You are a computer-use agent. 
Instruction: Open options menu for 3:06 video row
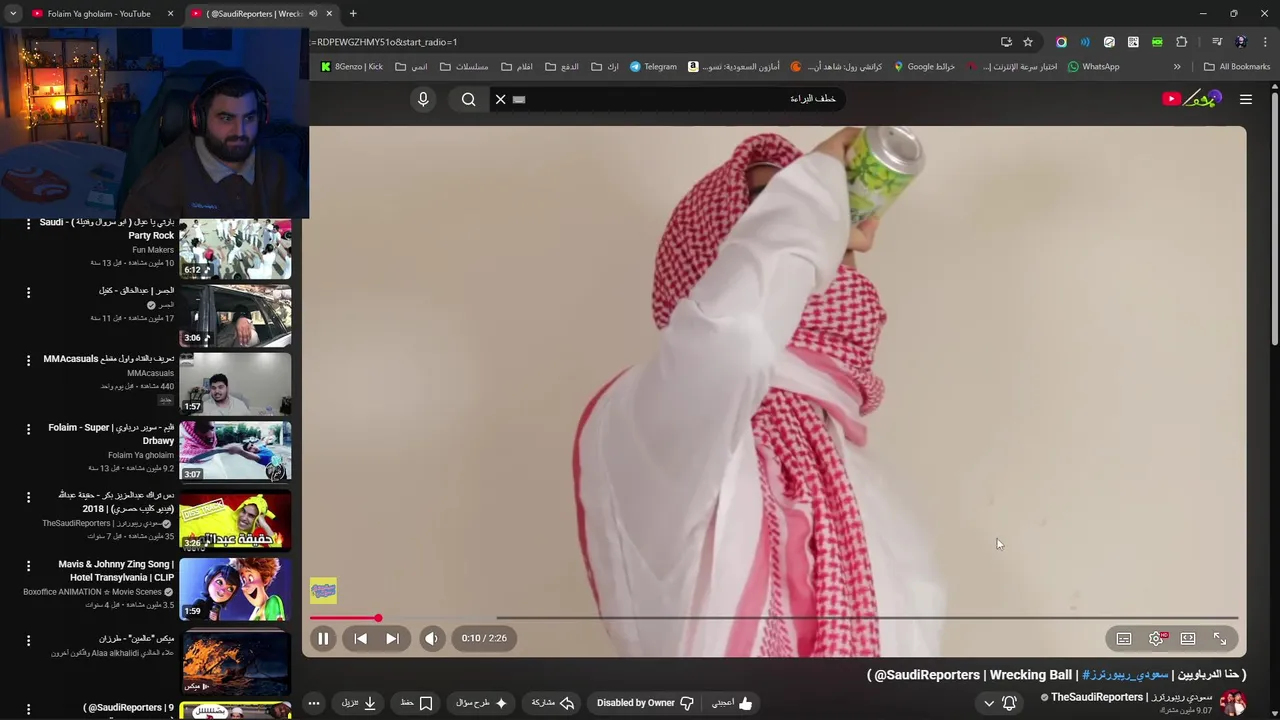pyautogui.click(x=28, y=292)
